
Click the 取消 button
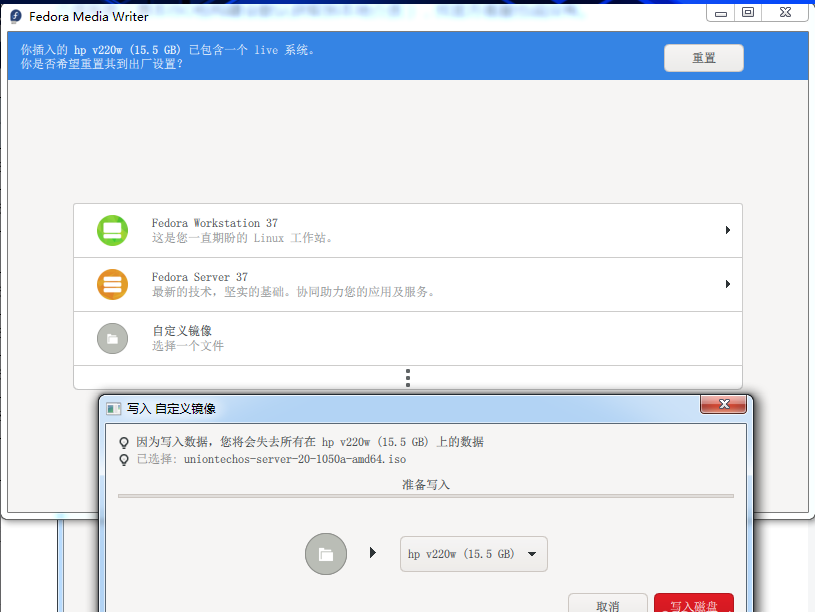point(608,605)
